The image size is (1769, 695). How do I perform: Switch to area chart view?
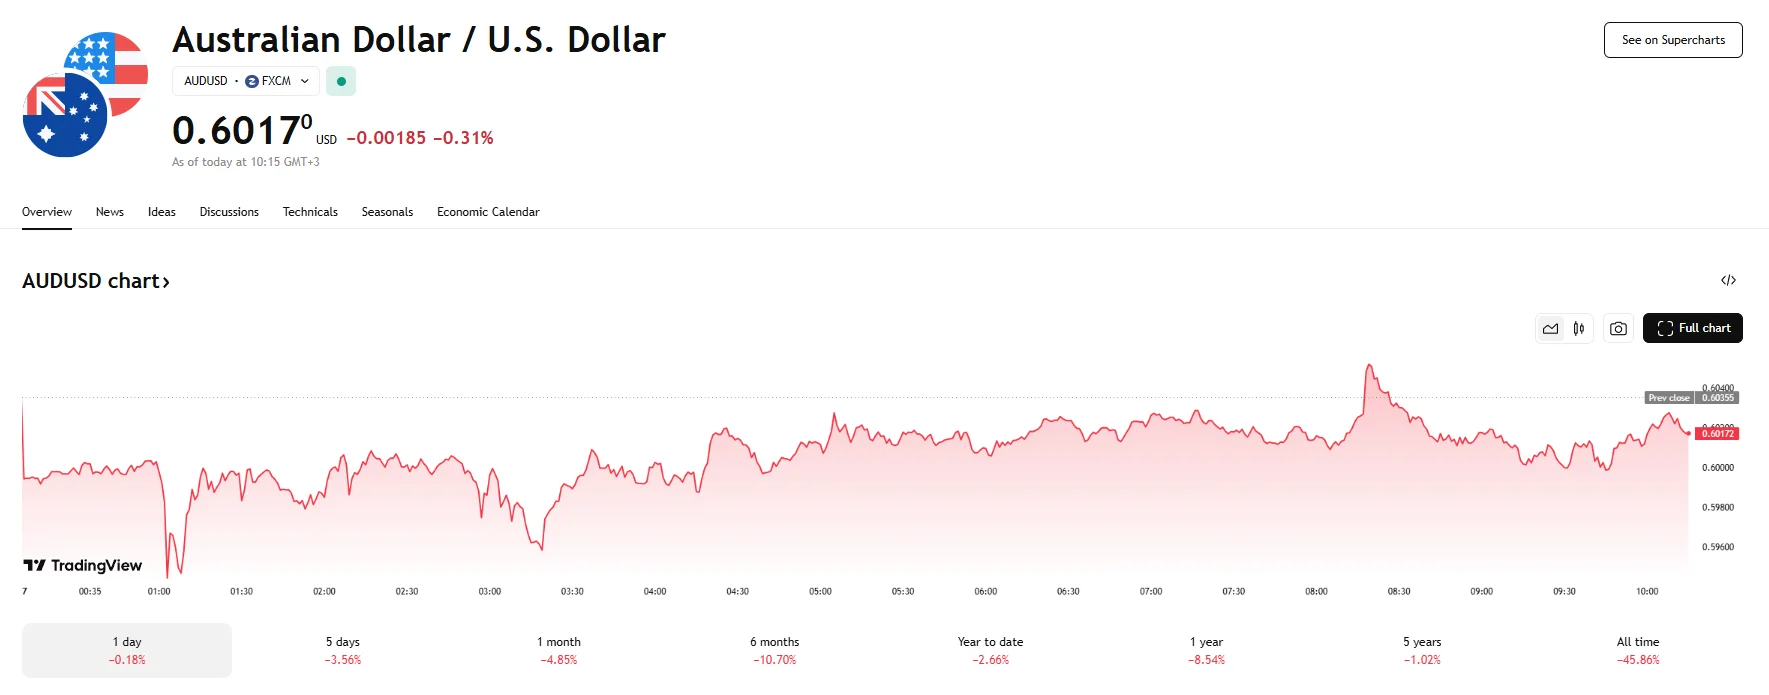pos(1550,328)
